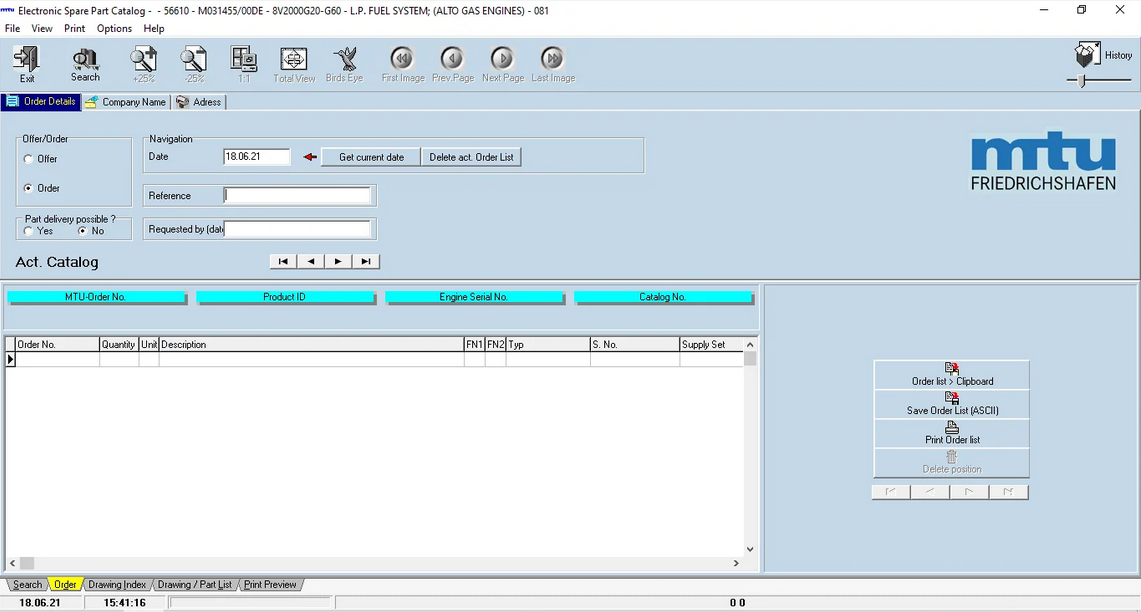Open the Options menu
1141x612 pixels.
click(114, 28)
